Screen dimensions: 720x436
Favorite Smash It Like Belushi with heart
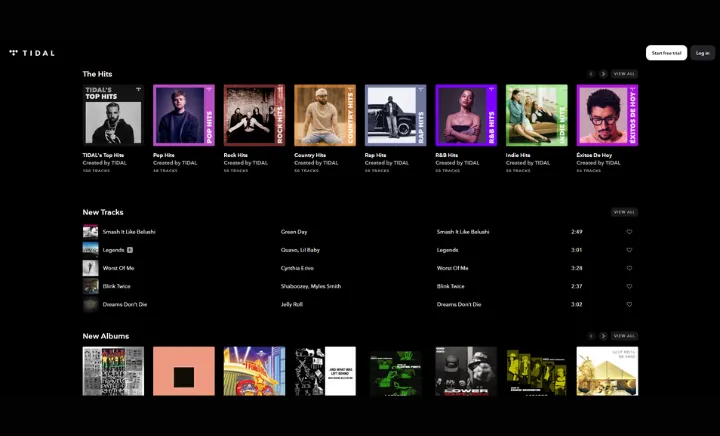[x=629, y=232]
